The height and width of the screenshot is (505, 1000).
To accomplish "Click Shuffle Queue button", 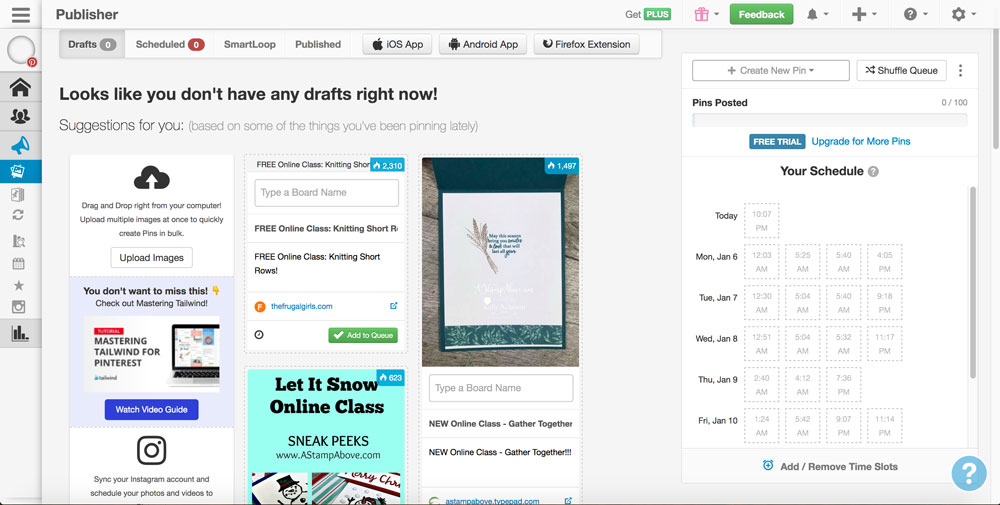I will 901,71.
